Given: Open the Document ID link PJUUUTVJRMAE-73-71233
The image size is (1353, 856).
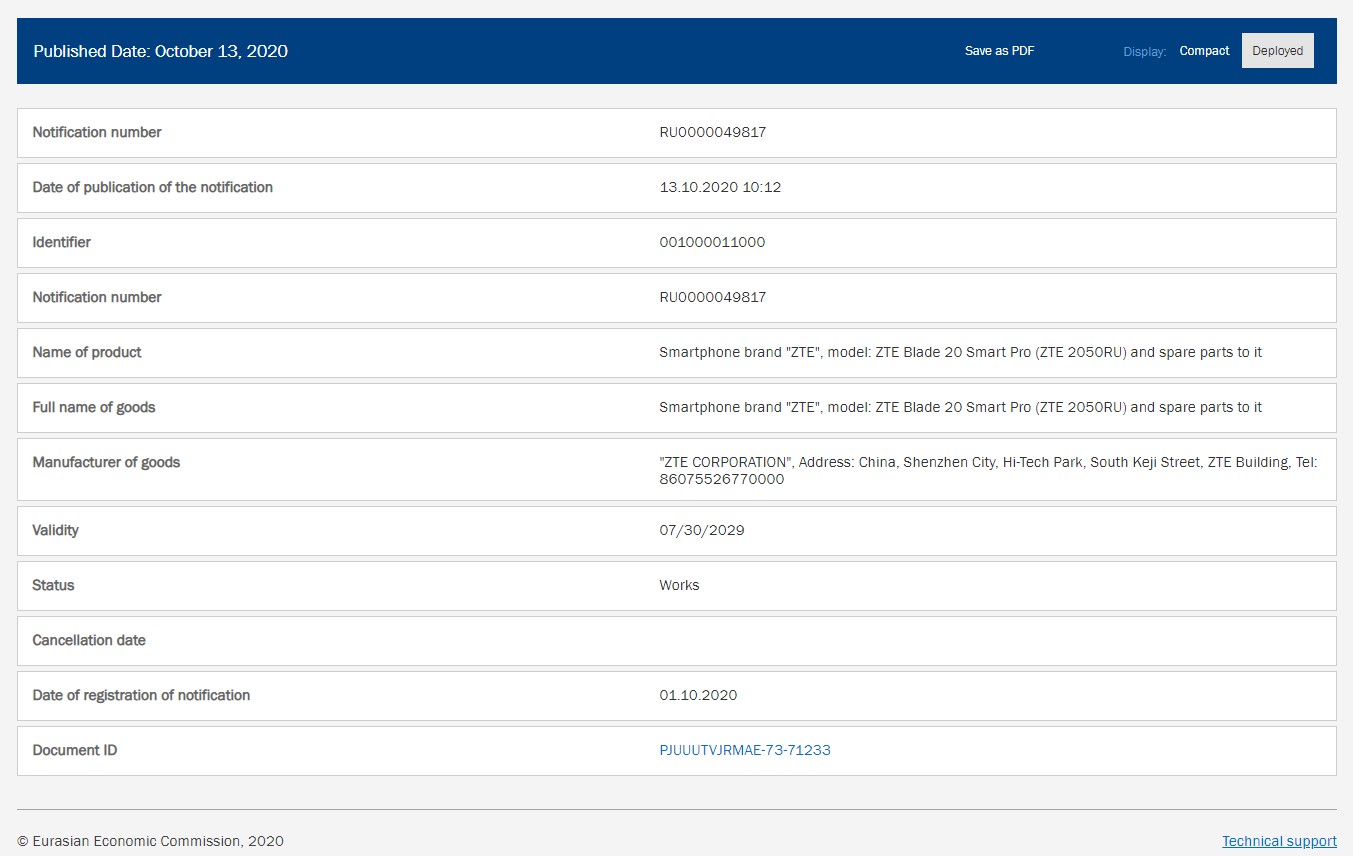Looking at the screenshot, I should pos(744,749).
